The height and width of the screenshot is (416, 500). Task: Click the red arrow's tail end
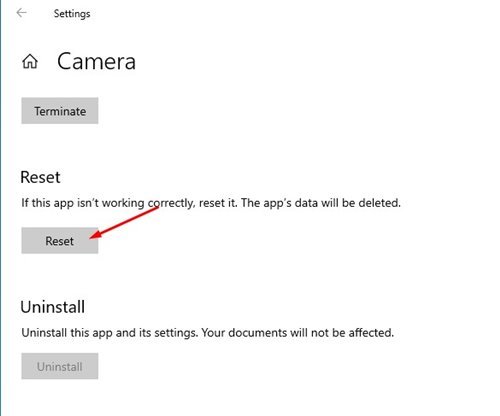(156, 209)
